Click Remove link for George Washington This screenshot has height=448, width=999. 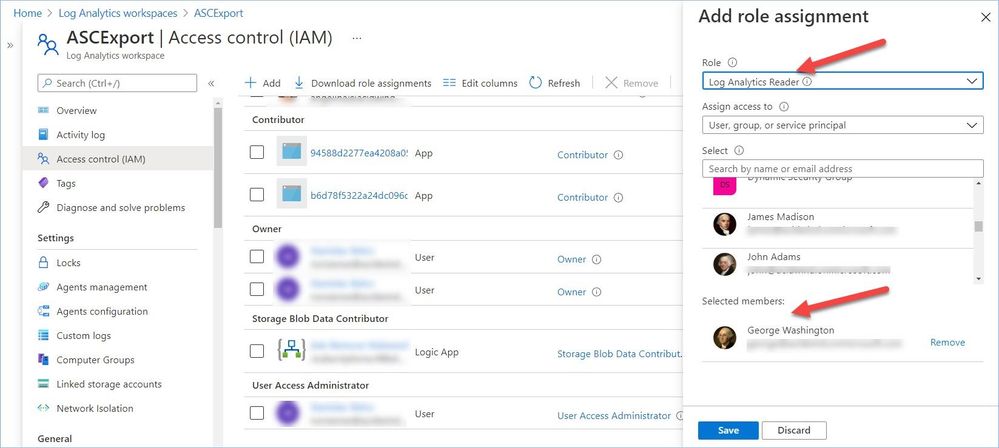pos(947,342)
